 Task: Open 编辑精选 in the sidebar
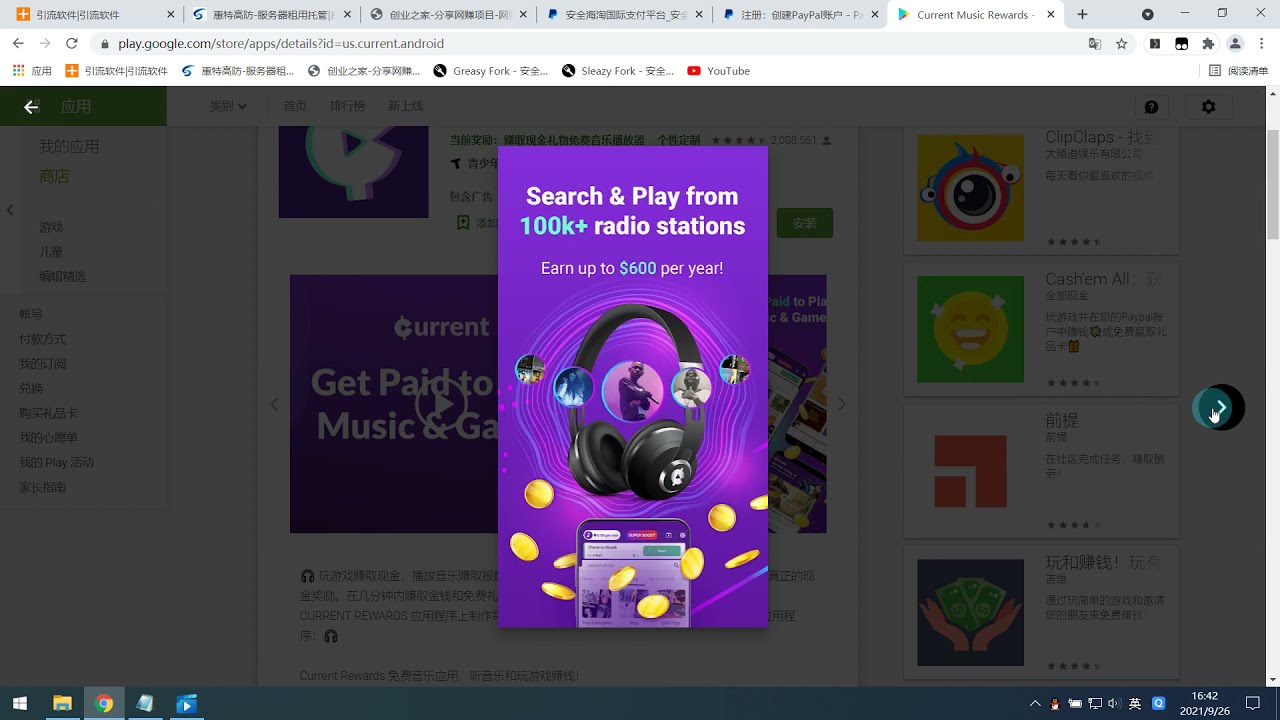click(63, 276)
